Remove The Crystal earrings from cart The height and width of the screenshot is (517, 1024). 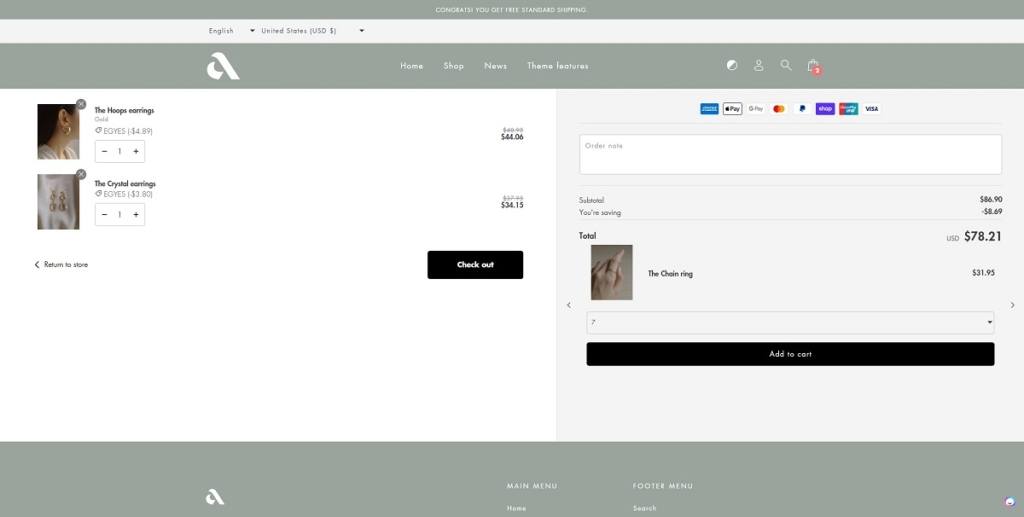(81, 174)
